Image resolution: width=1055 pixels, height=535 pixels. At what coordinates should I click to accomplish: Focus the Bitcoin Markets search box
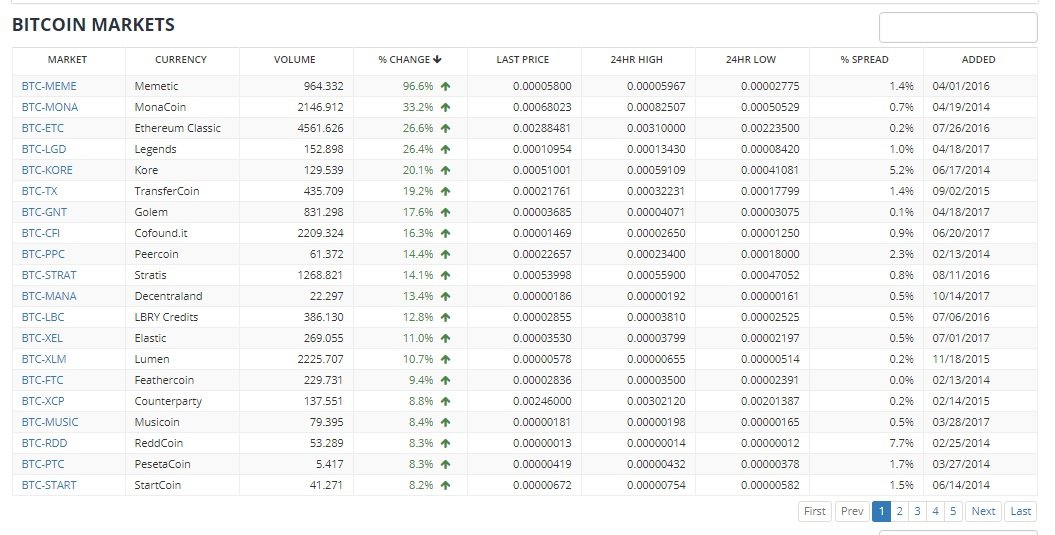[958, 28]
